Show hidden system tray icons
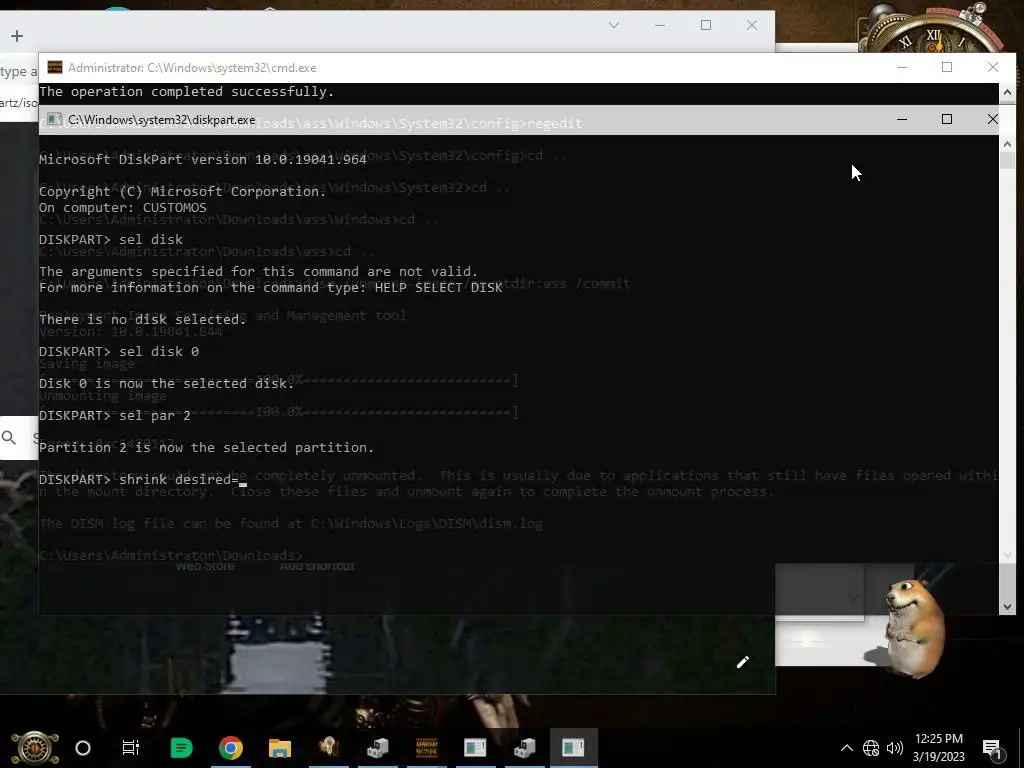Image resolution: width=1024 pixels, height=768 pixels. point(846,748)
